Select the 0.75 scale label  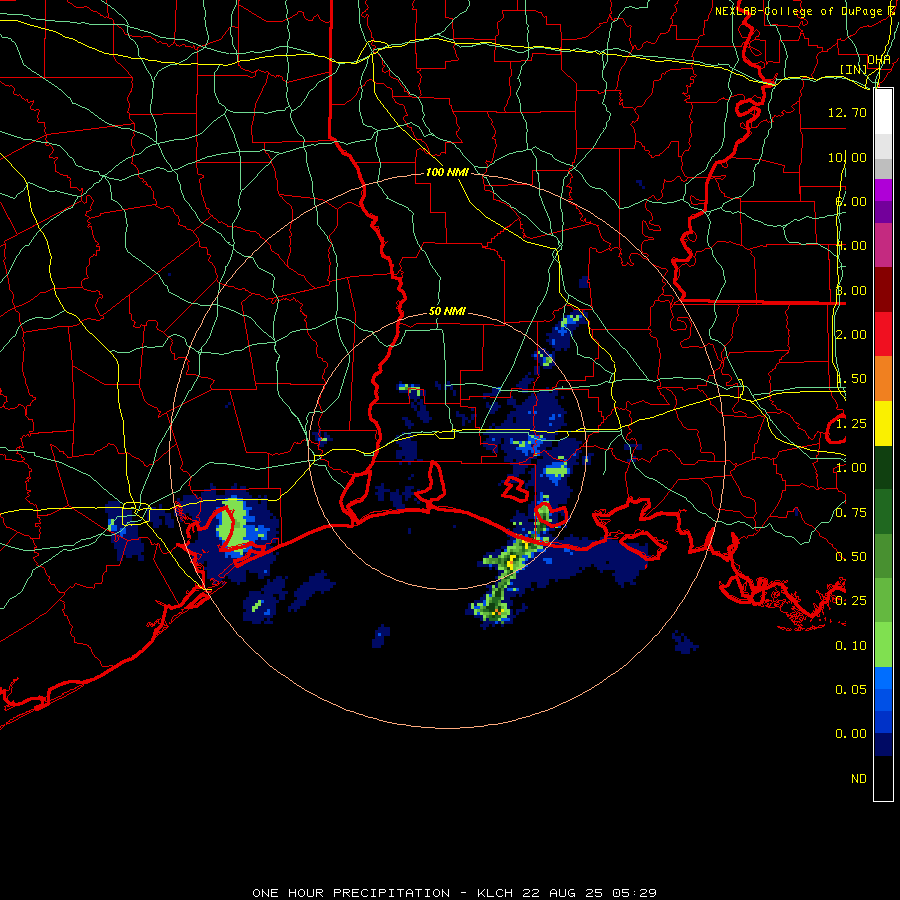pos(851,513)
